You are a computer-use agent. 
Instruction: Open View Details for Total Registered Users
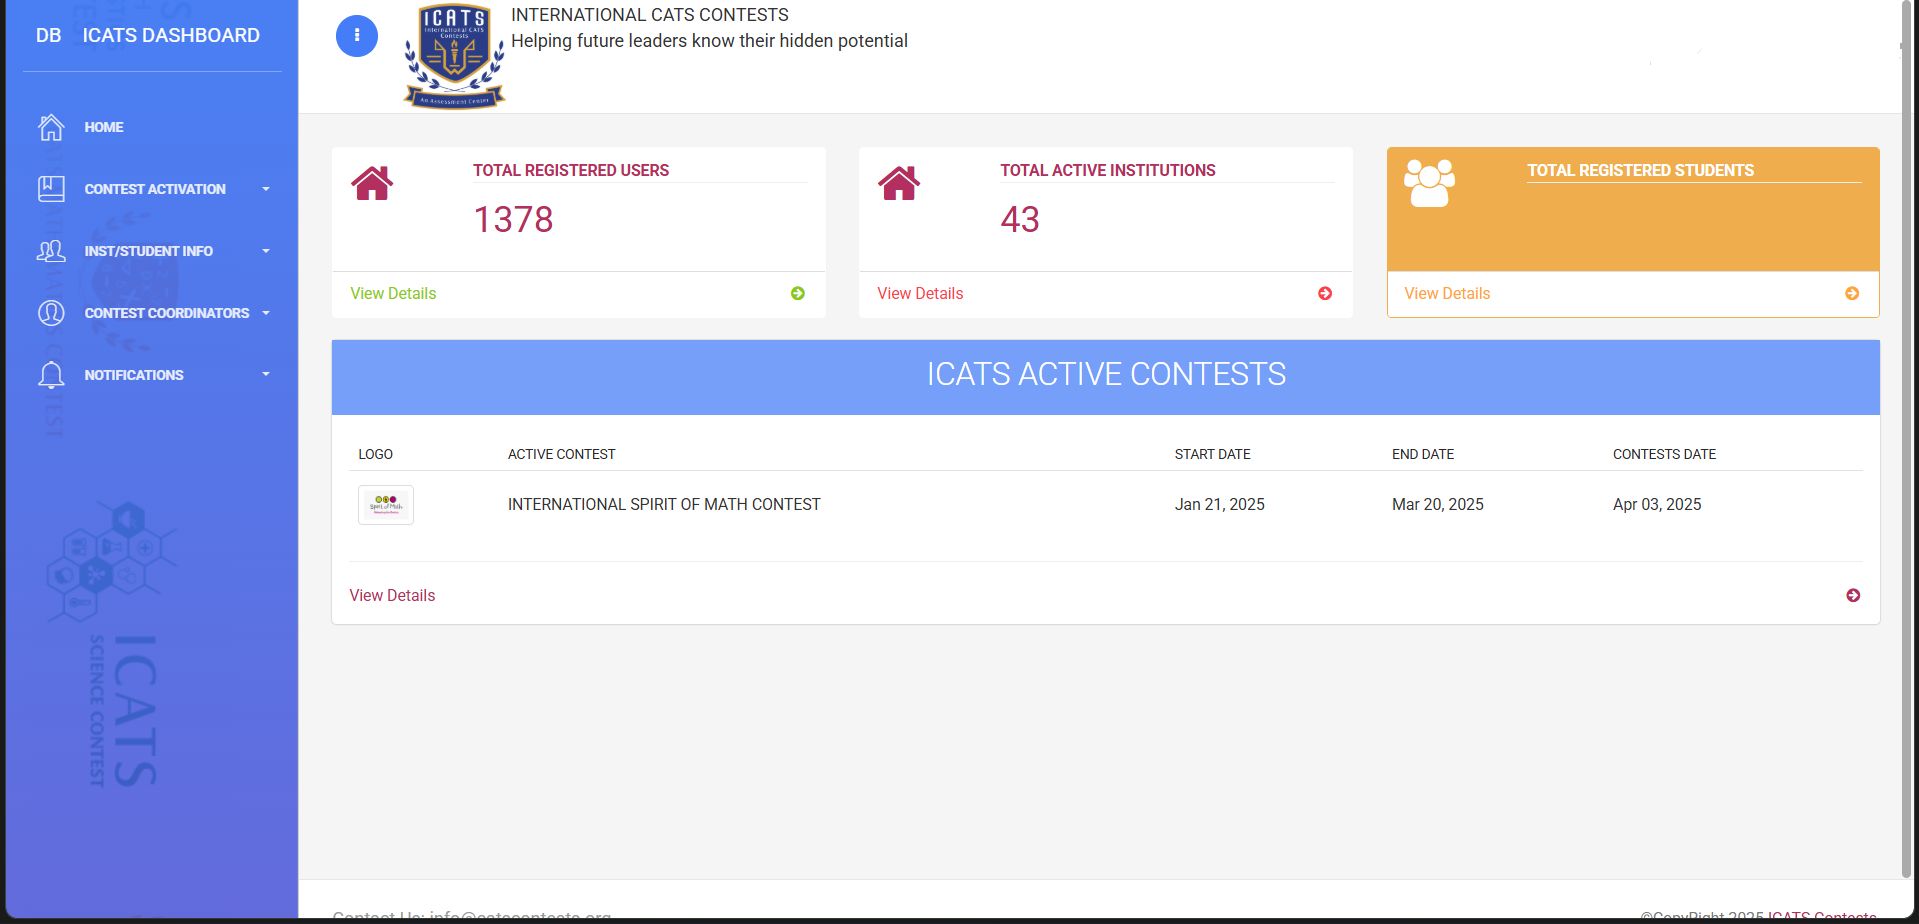pos(393,293)
